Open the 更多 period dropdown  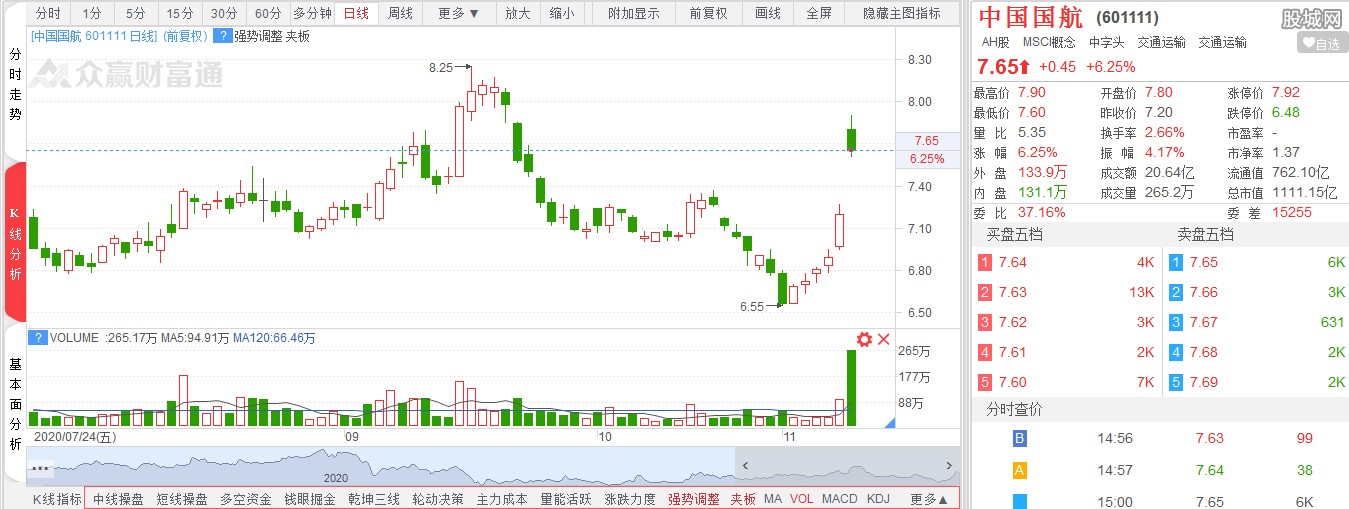click(x=459, y=14)
